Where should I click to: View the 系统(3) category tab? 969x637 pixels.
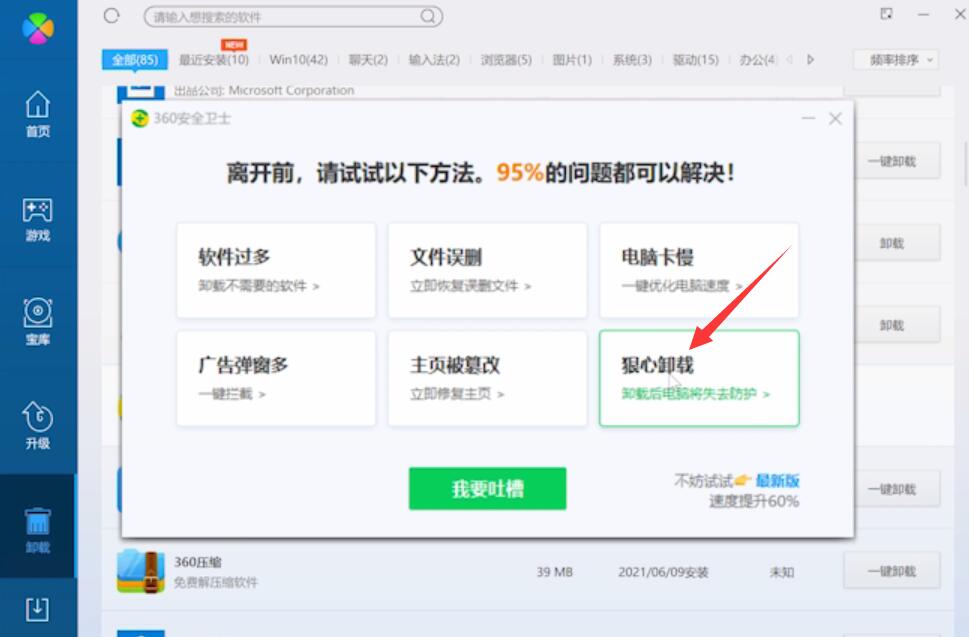(632, 60)
